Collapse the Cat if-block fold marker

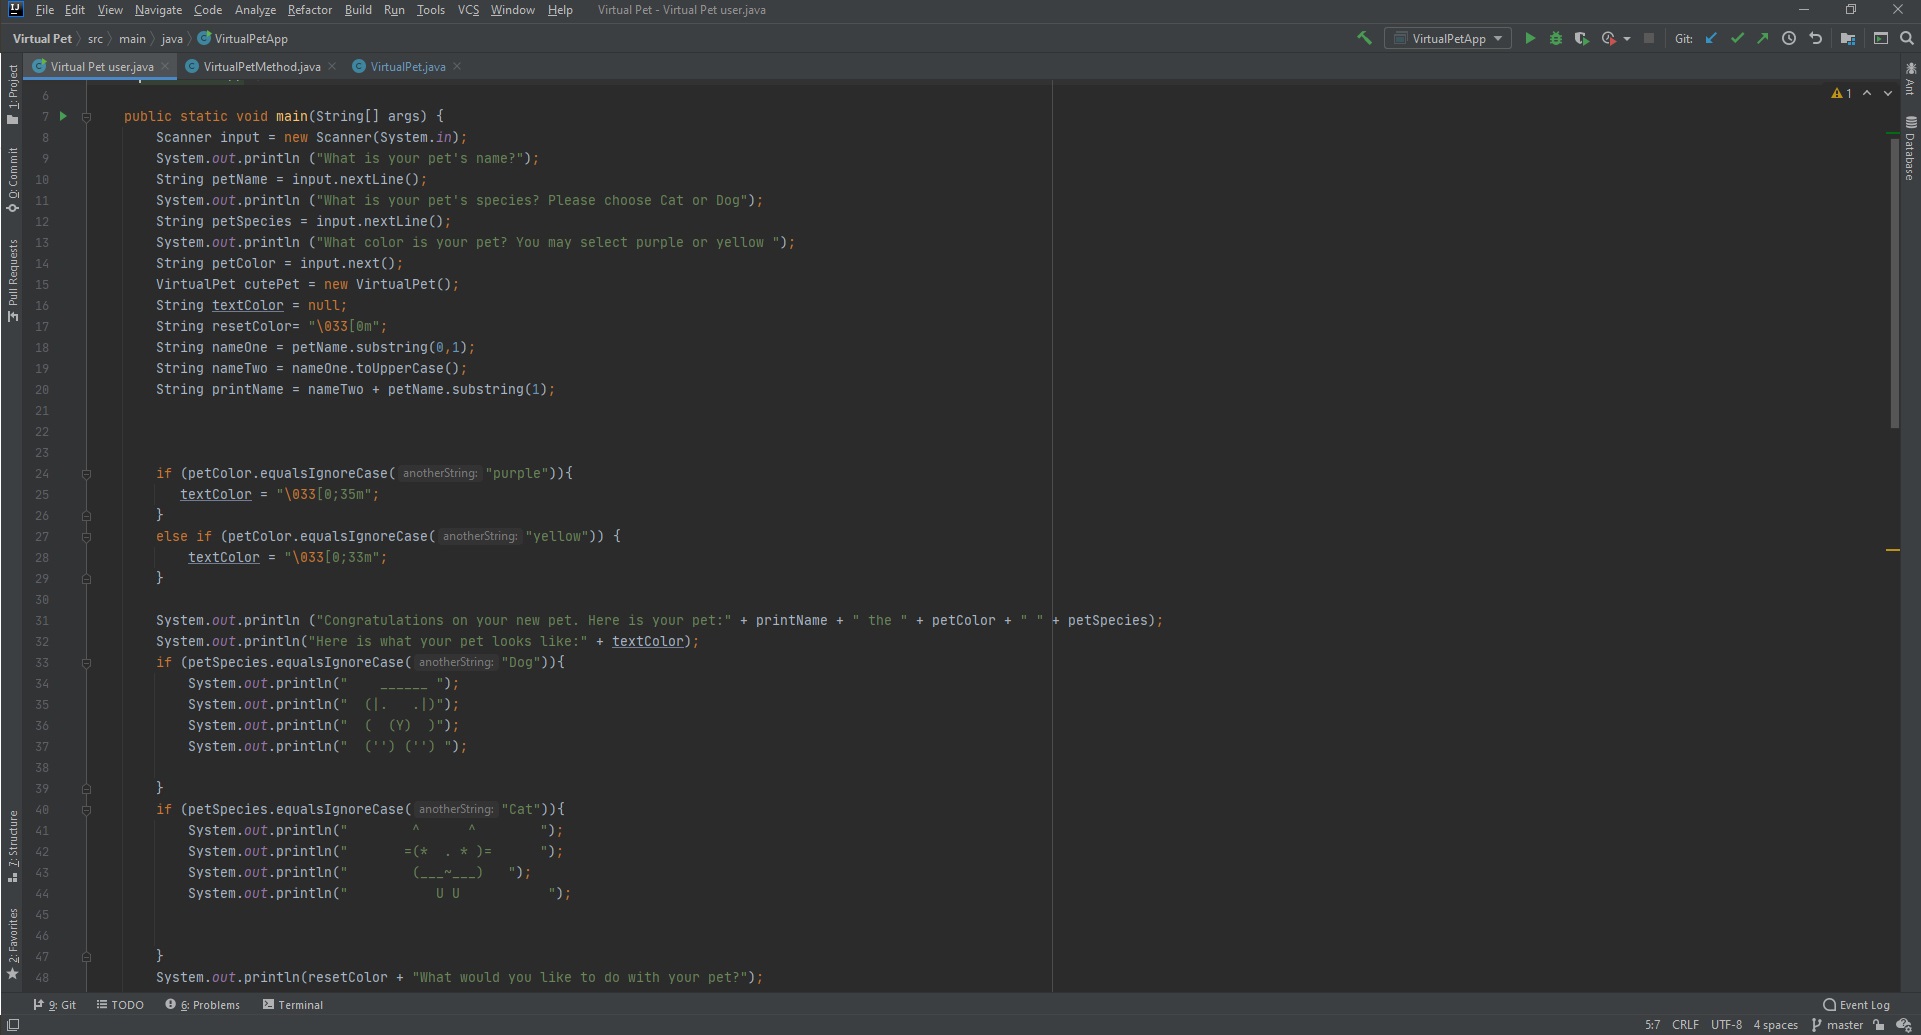[86, 810]
